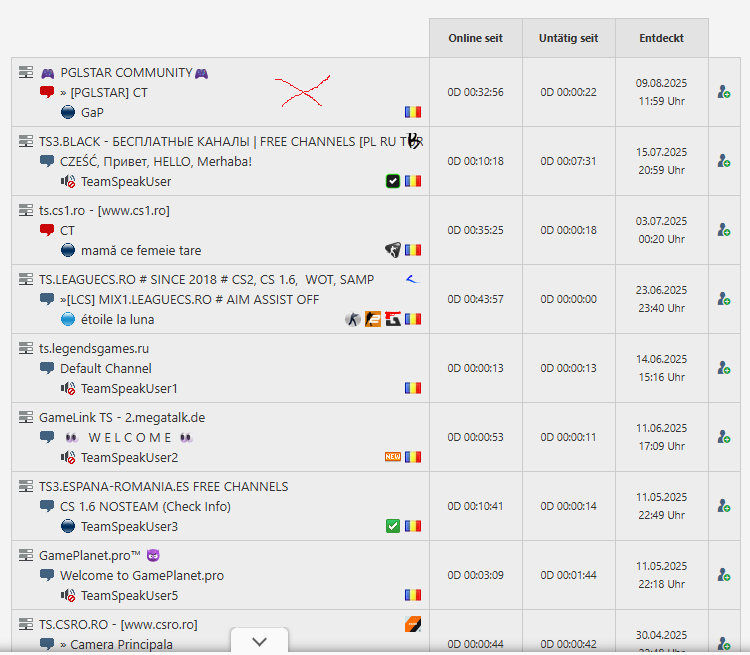Click the Entdeckt column header

click(x=661, y=38)
